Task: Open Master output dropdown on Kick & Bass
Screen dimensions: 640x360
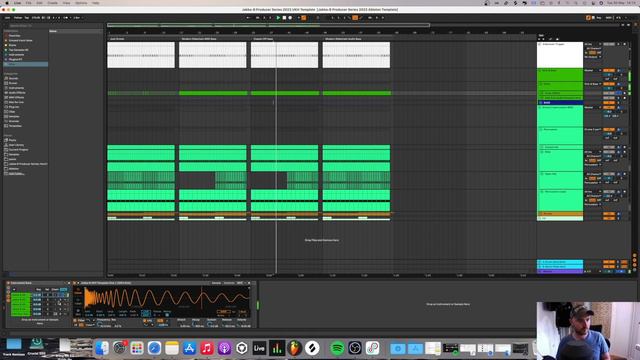Action: click(x=593, y=71)
